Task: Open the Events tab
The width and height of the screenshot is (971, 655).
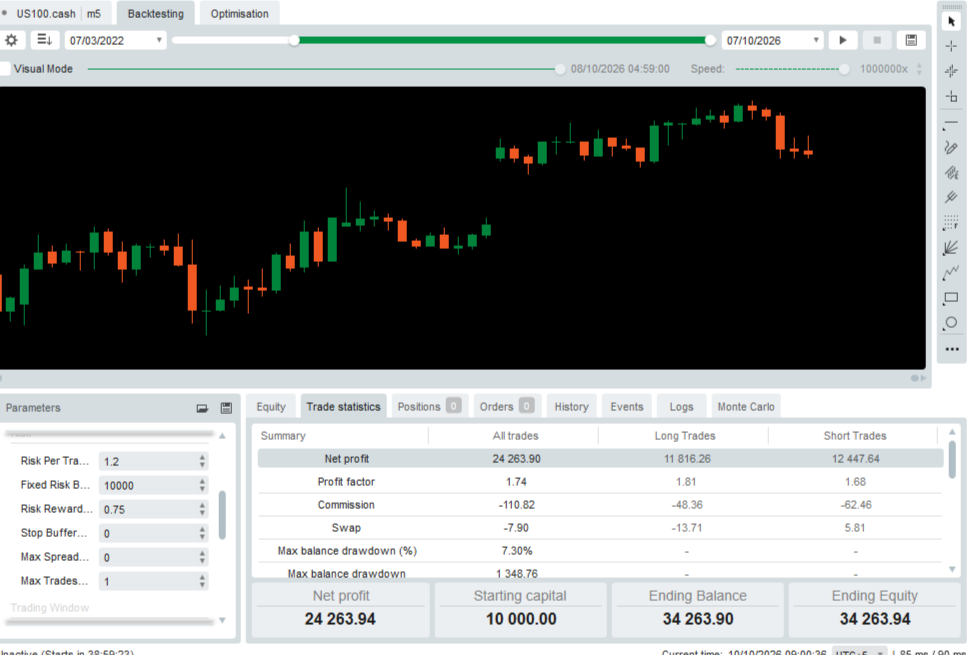Action: tap(627, 407)
